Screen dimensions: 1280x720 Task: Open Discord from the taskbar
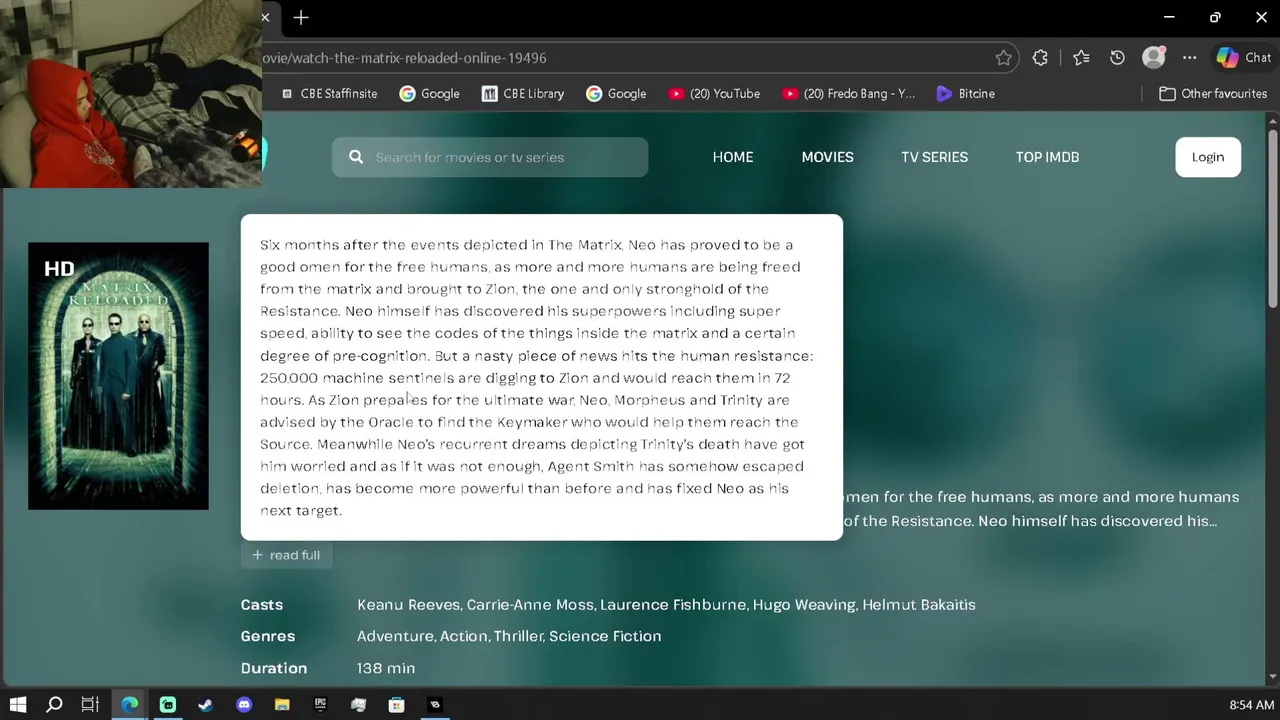(244, 705)
